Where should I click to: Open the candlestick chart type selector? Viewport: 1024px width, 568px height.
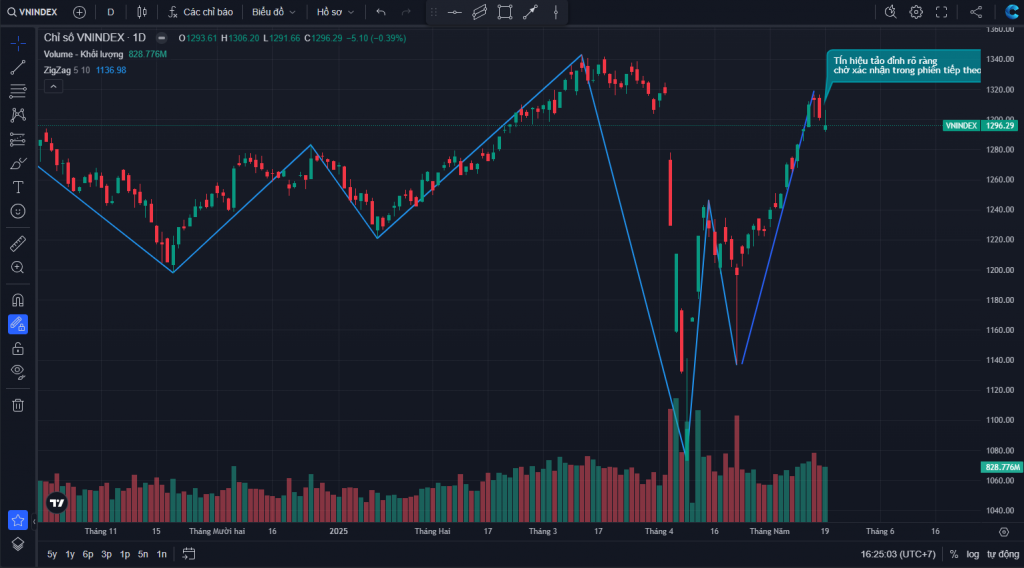142,12
